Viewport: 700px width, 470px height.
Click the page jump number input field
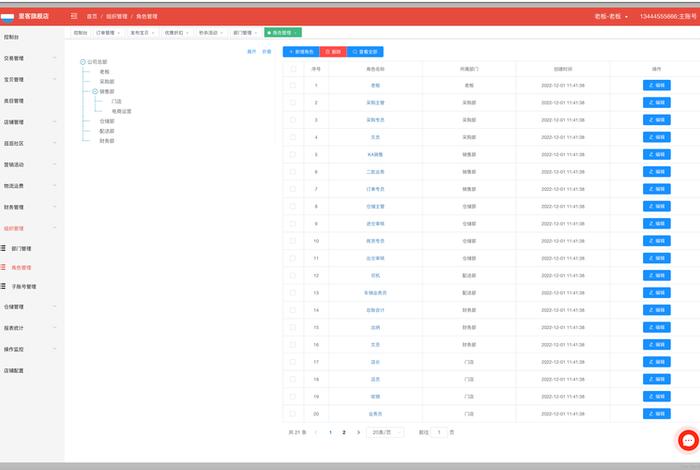pyautogui.click(x=440, y=432)
